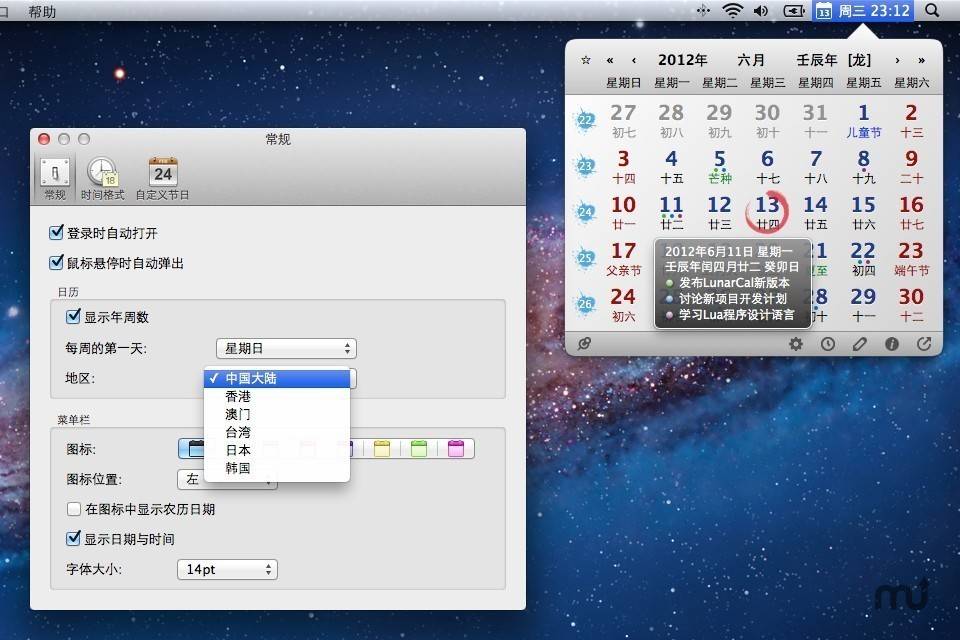
Task: Select the magenta menu bar calendar icon
Action: (456, 448)
